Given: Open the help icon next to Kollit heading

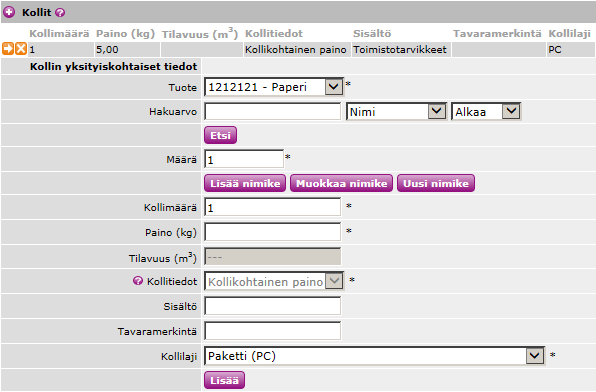Looking at the screenshot, I should pos(60,13).
